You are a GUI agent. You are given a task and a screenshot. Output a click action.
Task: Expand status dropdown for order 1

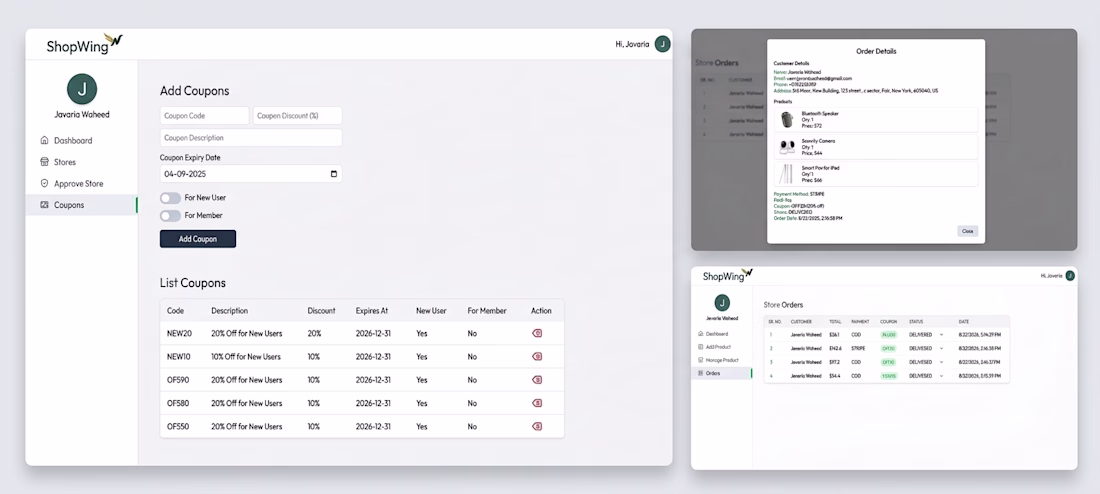point(926,335)
